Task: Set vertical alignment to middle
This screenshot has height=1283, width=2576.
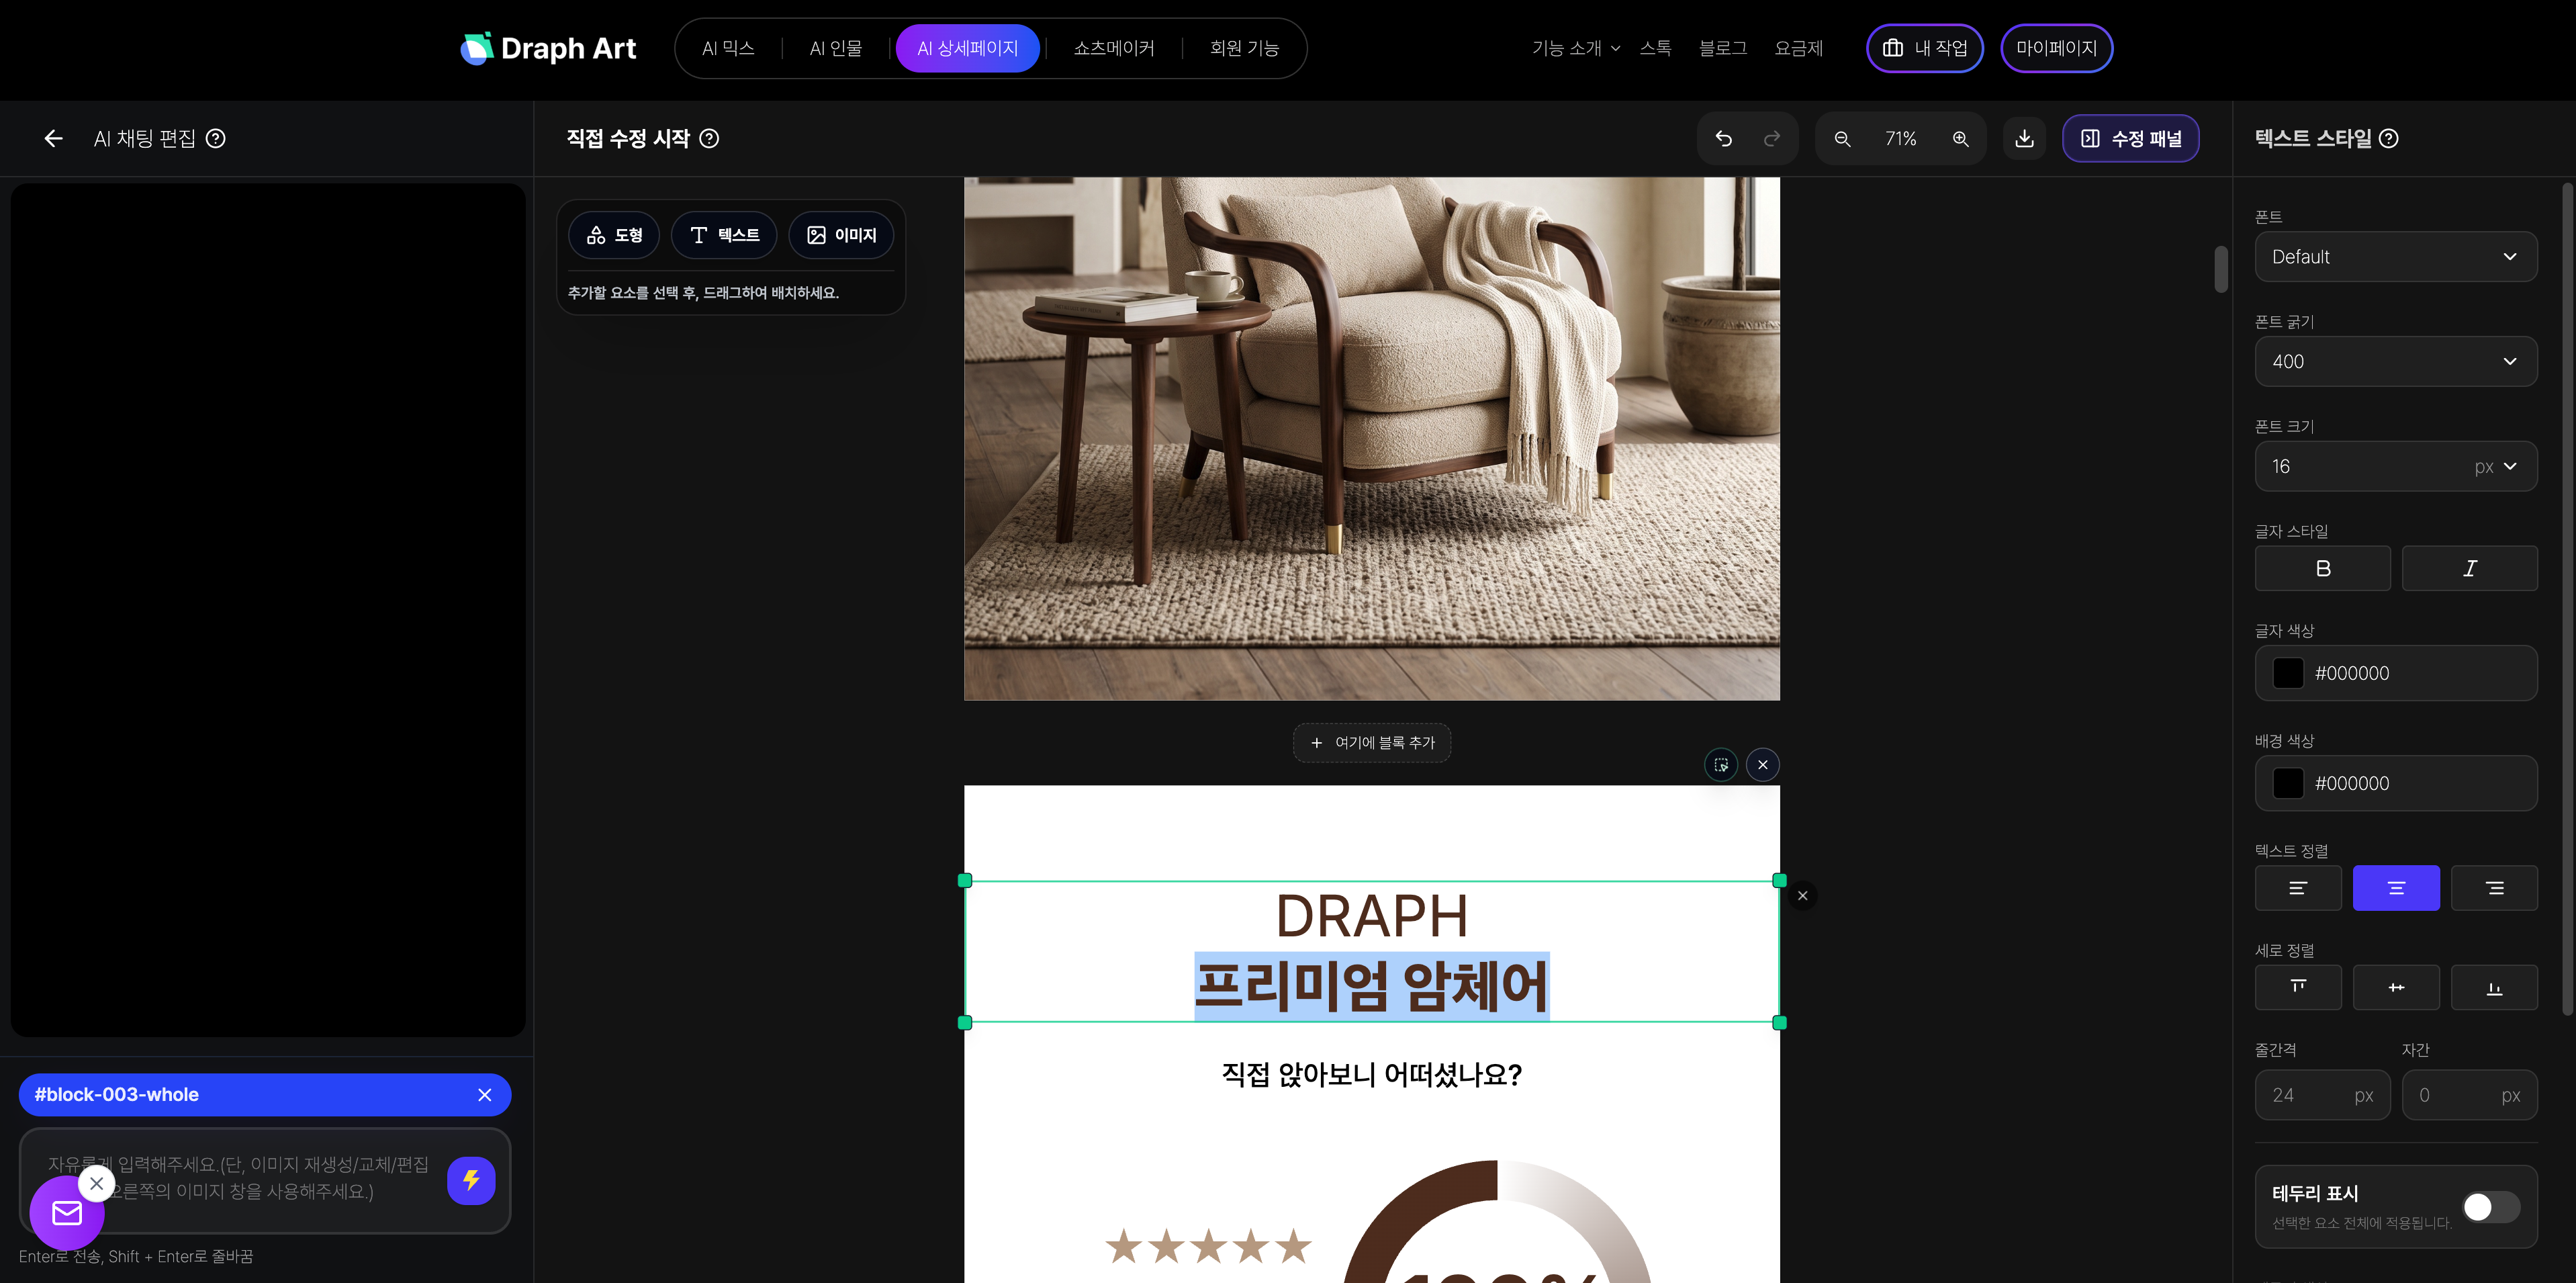Action: point(2396,988)
